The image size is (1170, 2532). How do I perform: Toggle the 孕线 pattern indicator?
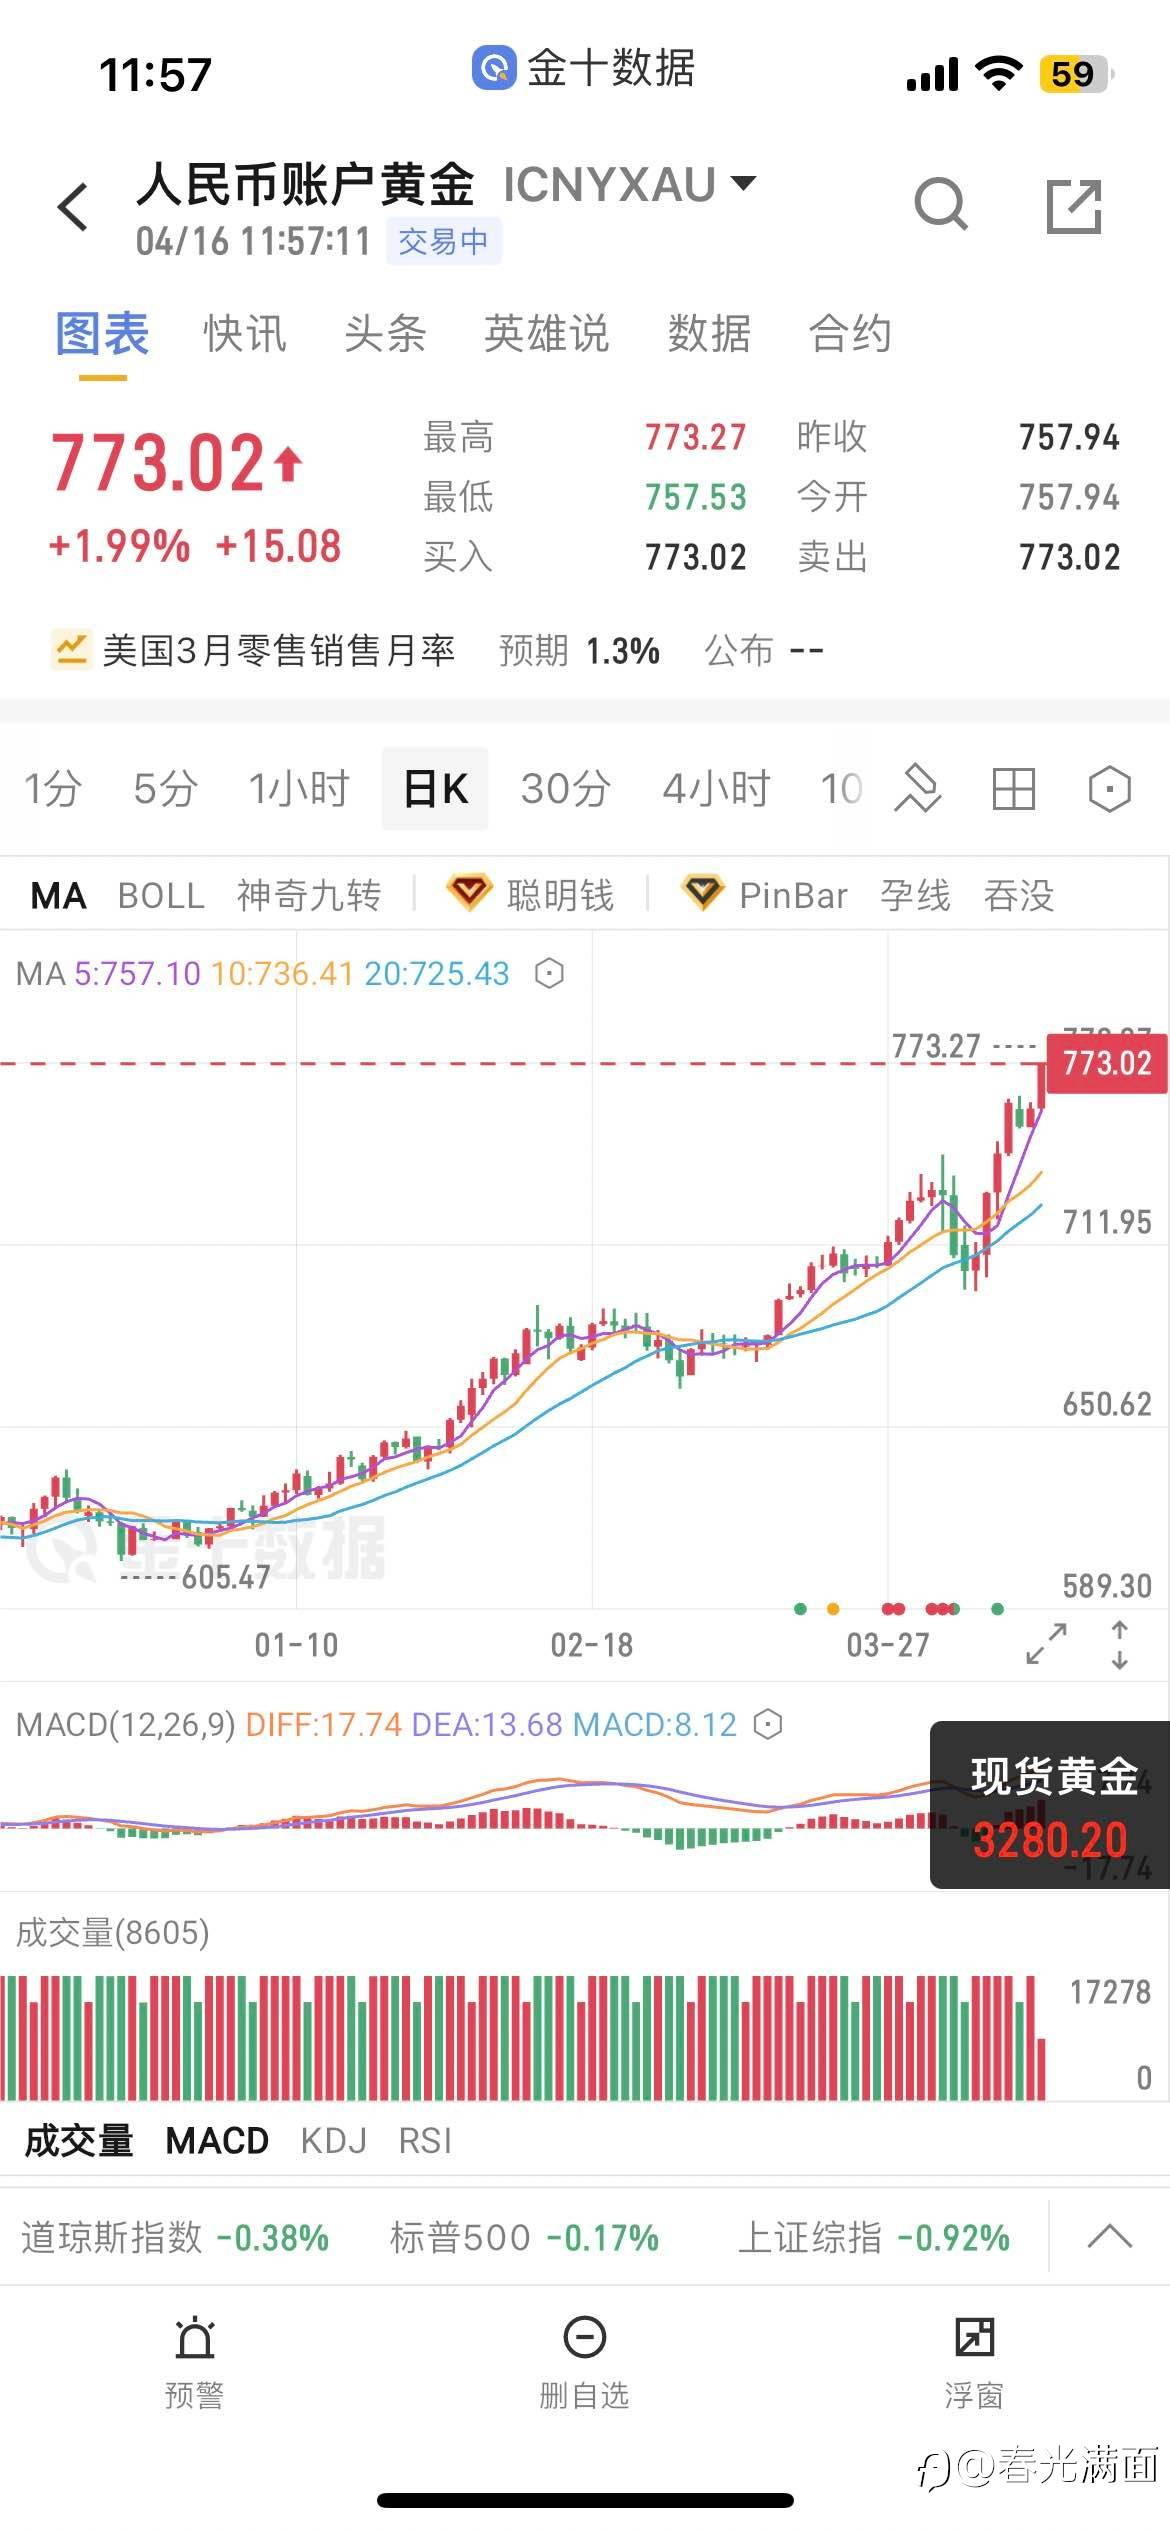point(915,896)
